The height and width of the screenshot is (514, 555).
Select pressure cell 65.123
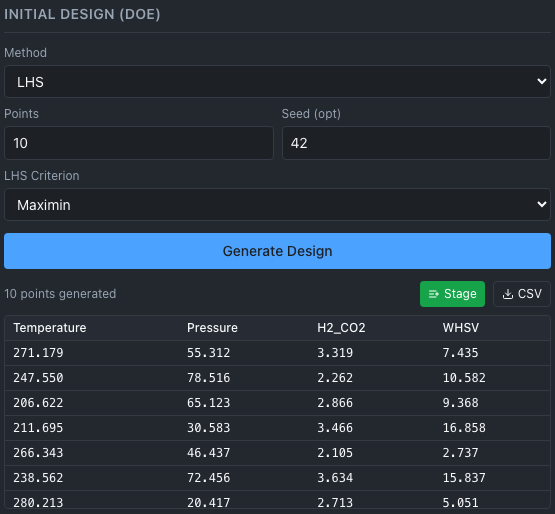pos(208,402)
